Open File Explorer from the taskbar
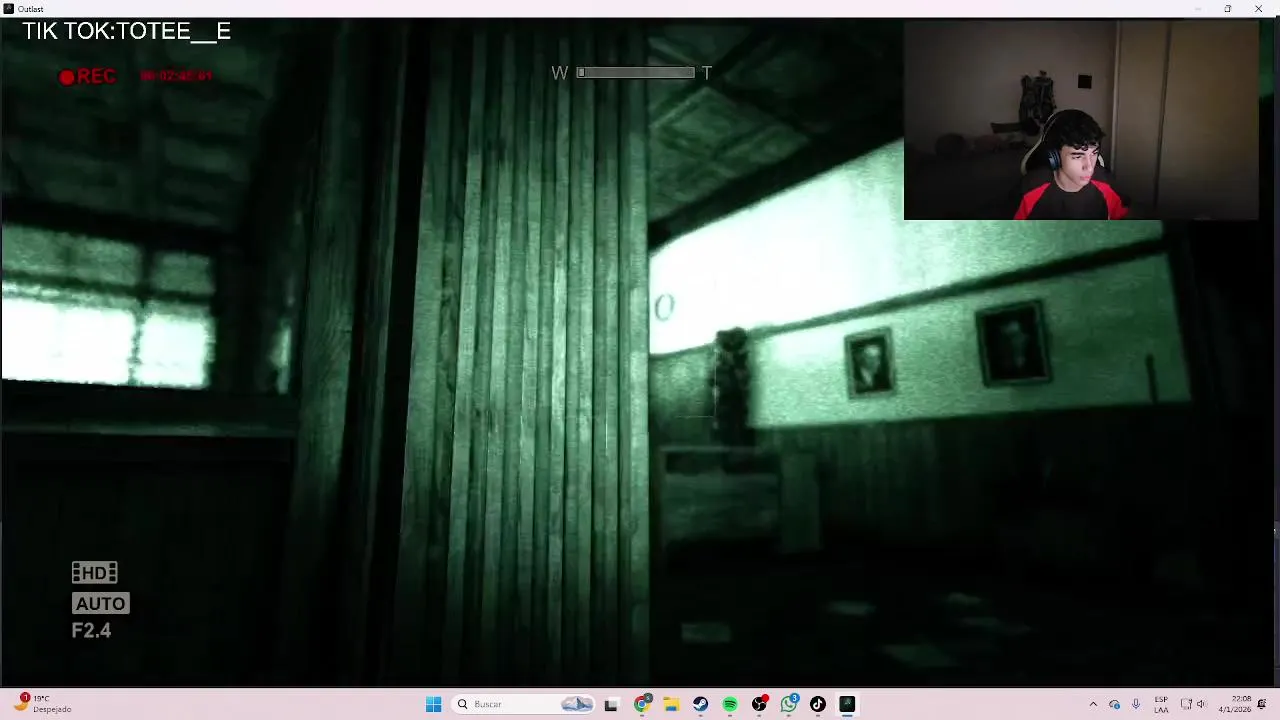1280x720 pixels. pyautogui.click(x=671, y=704)
